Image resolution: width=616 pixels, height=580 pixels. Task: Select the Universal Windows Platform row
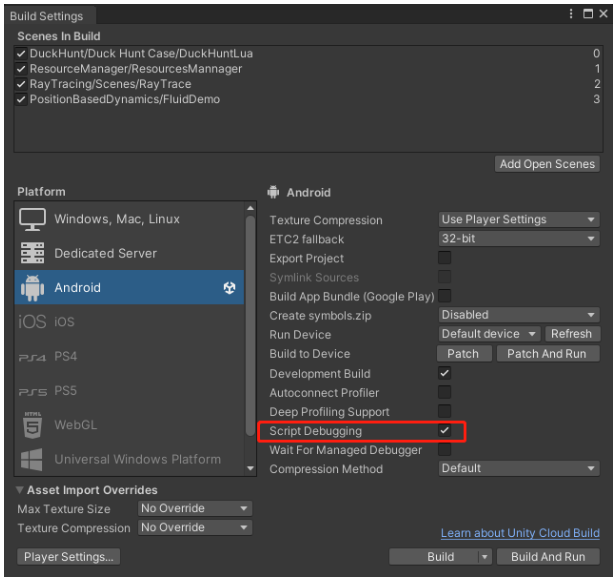pyautogui.click(x=129, y=459)
